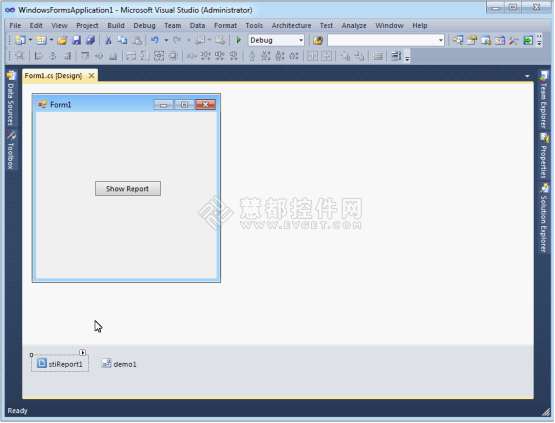Screen dimensions: 555x423
Task: Open the Edit menu
Action: point(36,25)
